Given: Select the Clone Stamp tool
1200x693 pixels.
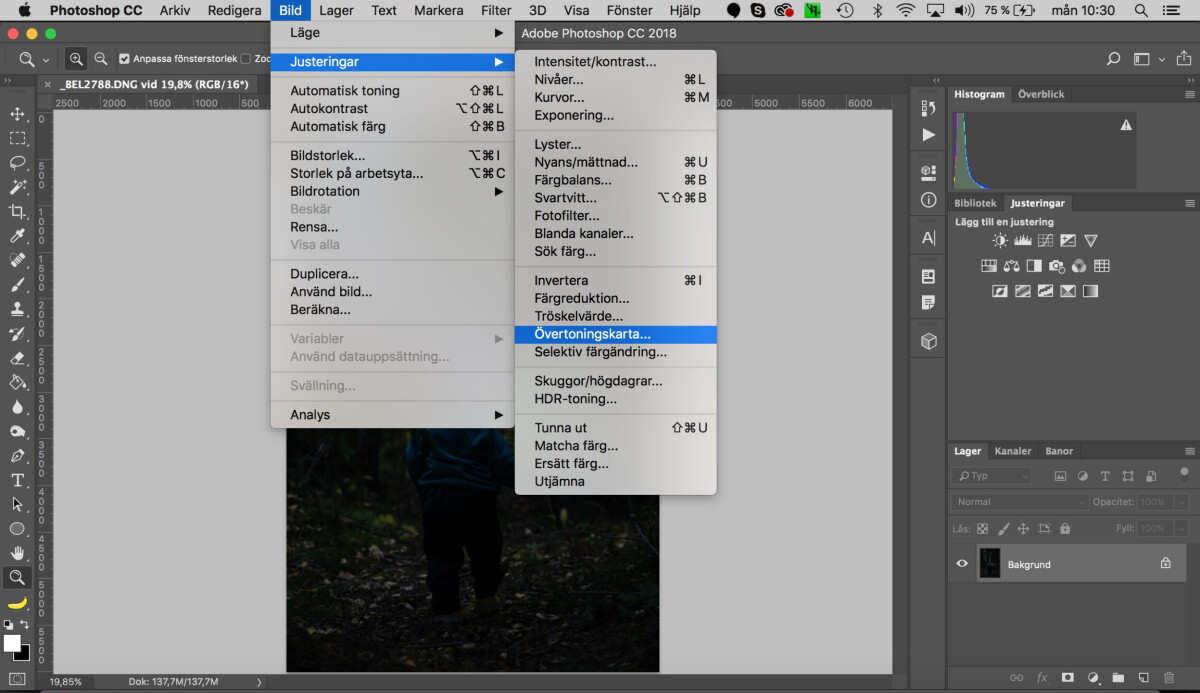Looking at the screenshot, I should tap(18, 309).
